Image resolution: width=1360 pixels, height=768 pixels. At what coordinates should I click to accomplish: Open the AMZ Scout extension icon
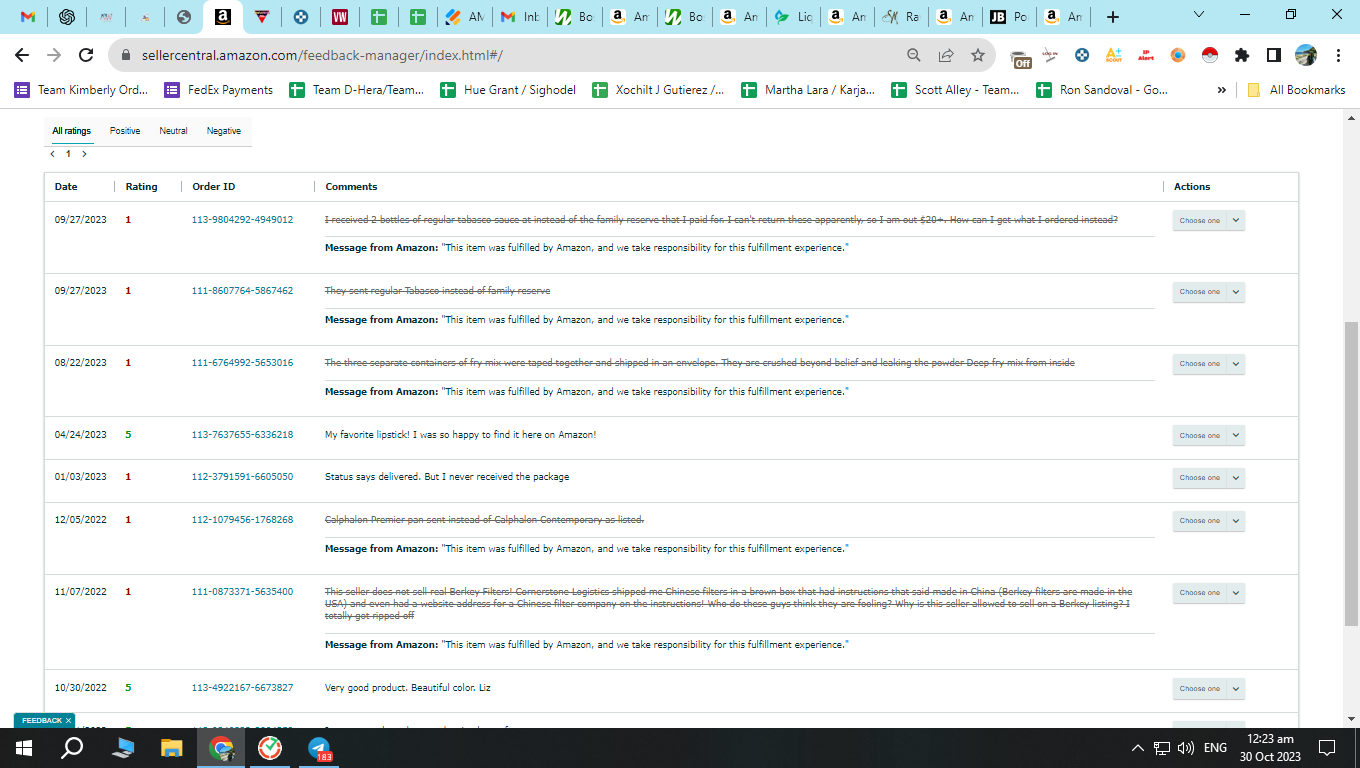pyautogui.click(x=1114, y=55)
